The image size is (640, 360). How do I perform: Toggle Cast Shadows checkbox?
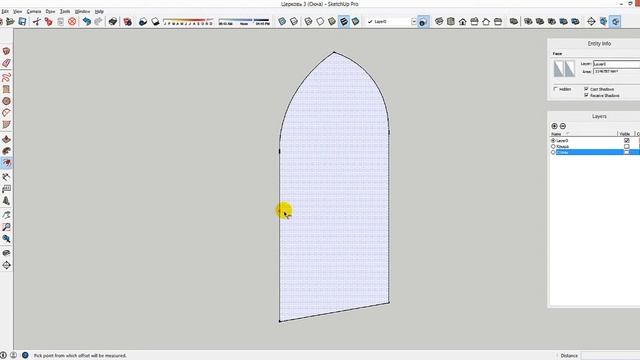point(587,89)
